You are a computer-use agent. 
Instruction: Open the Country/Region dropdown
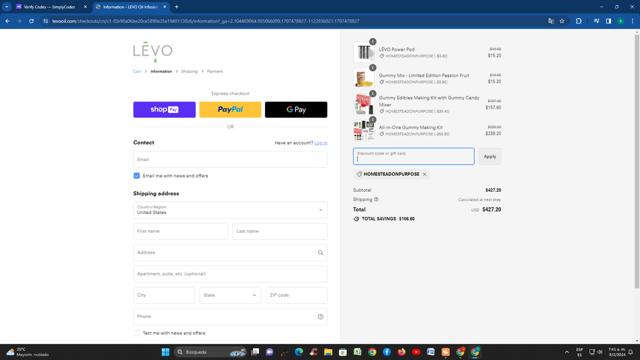tap(230, 210)
